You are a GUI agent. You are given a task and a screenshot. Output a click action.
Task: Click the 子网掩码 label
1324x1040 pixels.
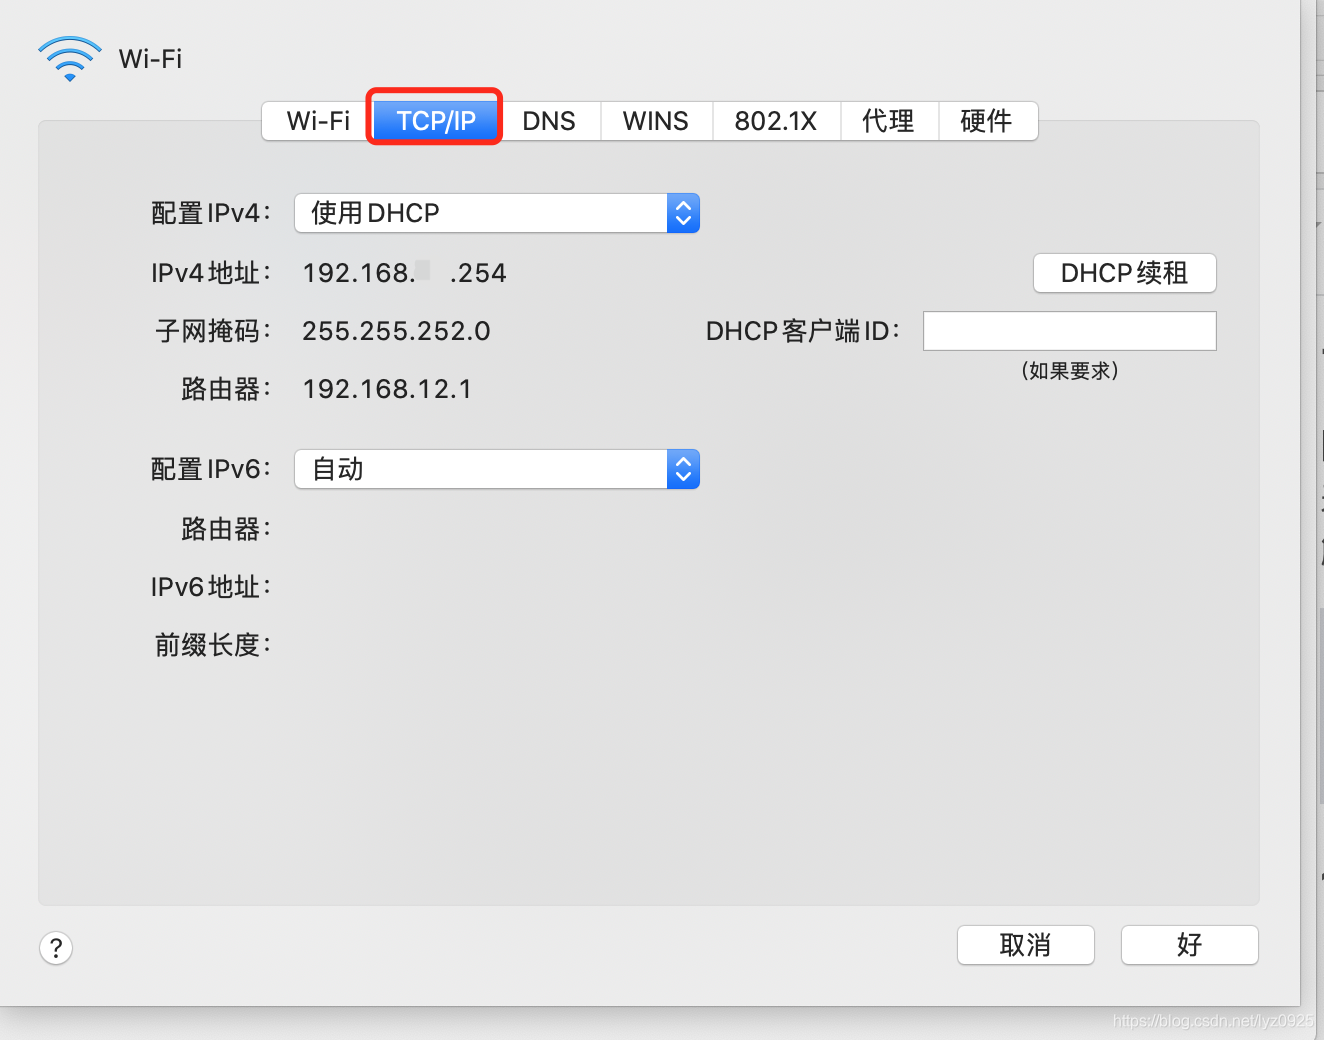pos(212,331)
